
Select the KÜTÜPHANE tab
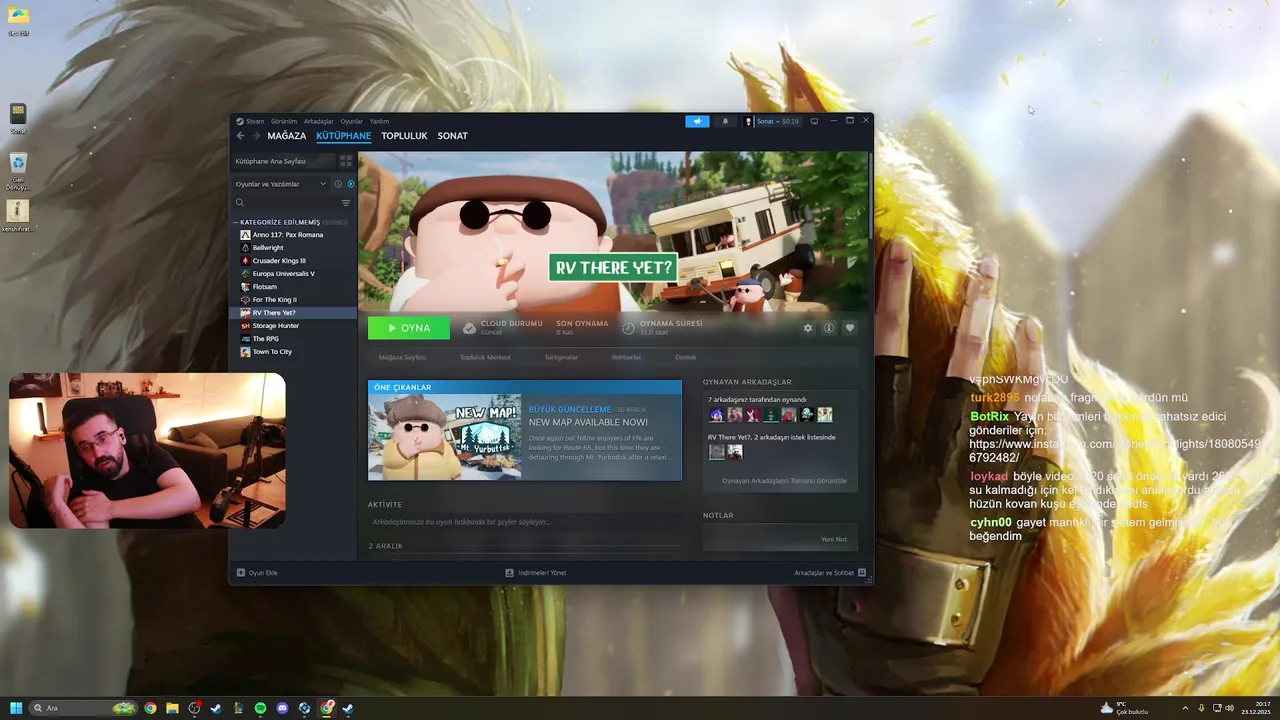pyautogui.click(x=343, y=136)
